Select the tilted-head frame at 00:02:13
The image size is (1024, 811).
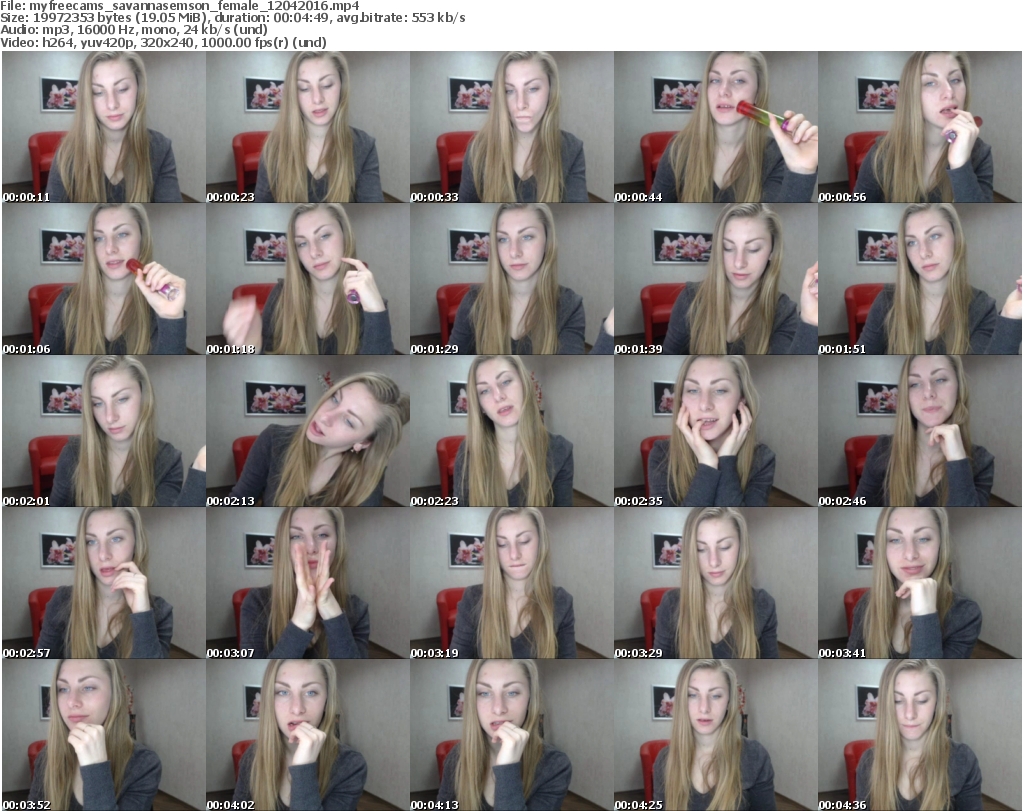click(308, 431)
